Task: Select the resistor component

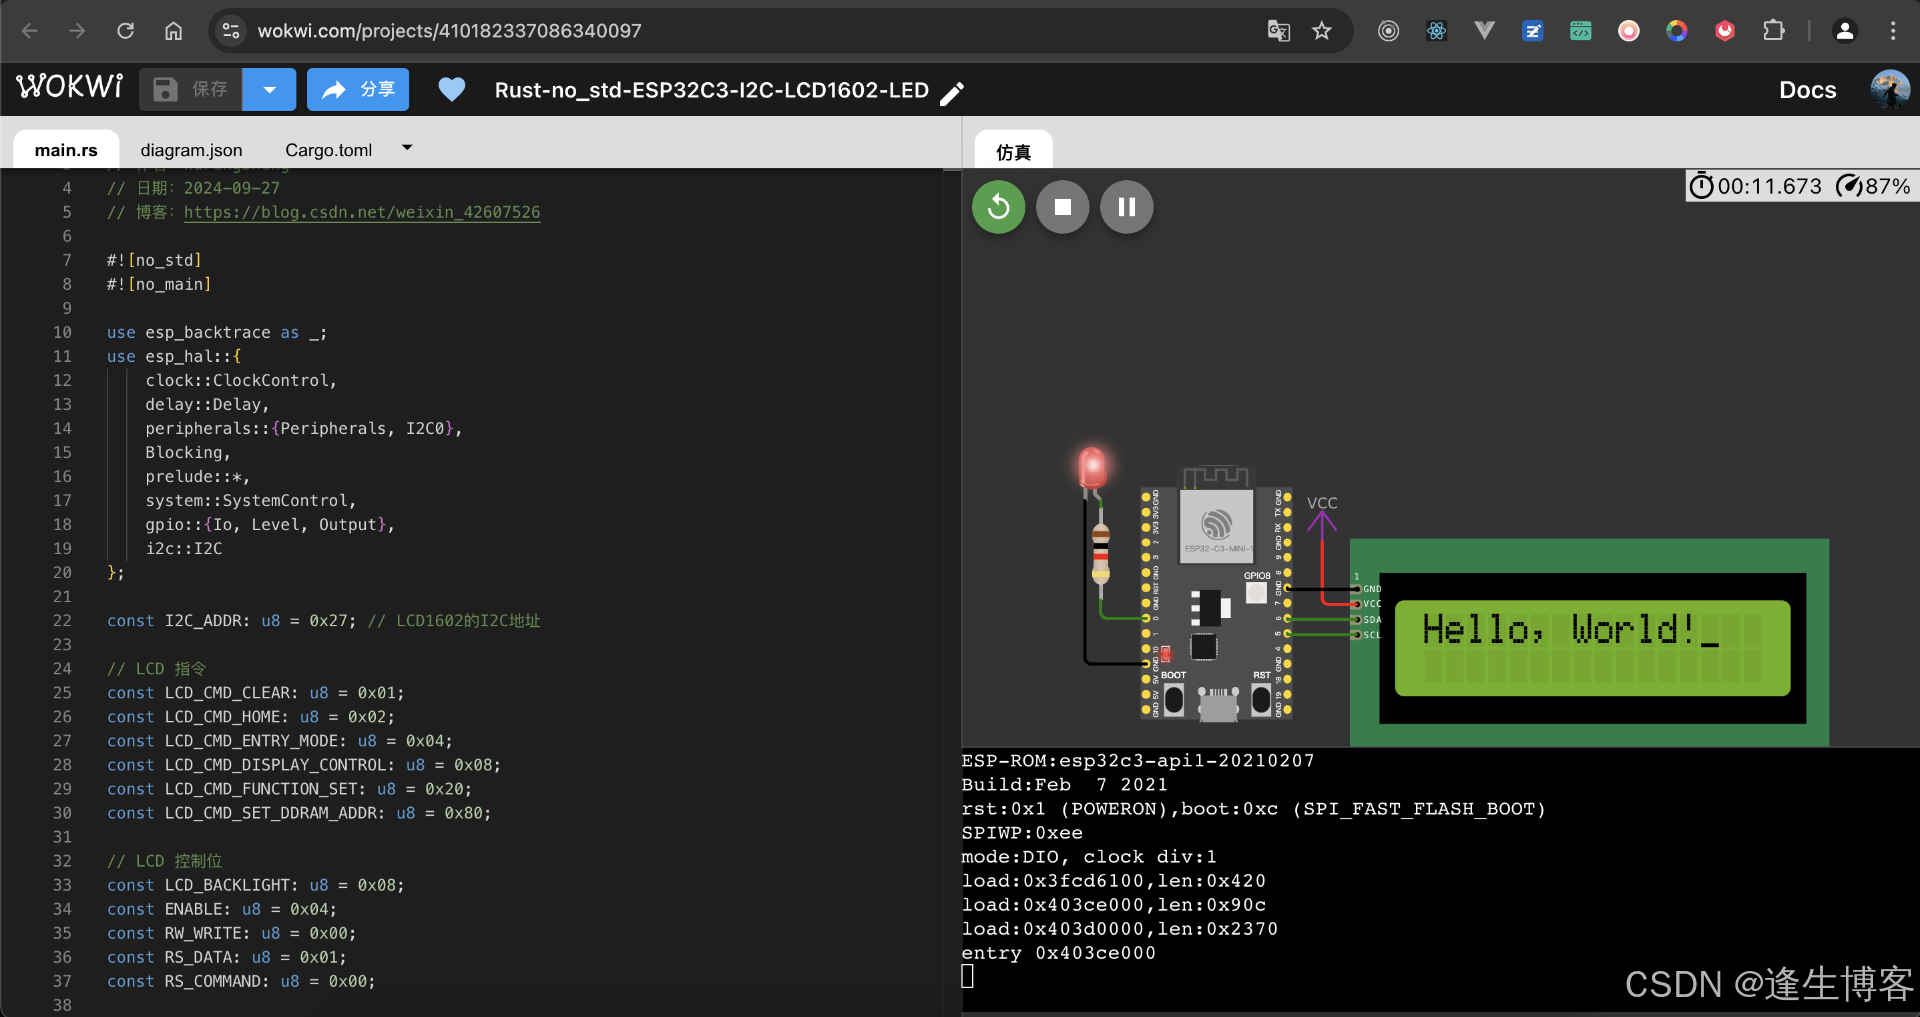Action: (1100, 552)
